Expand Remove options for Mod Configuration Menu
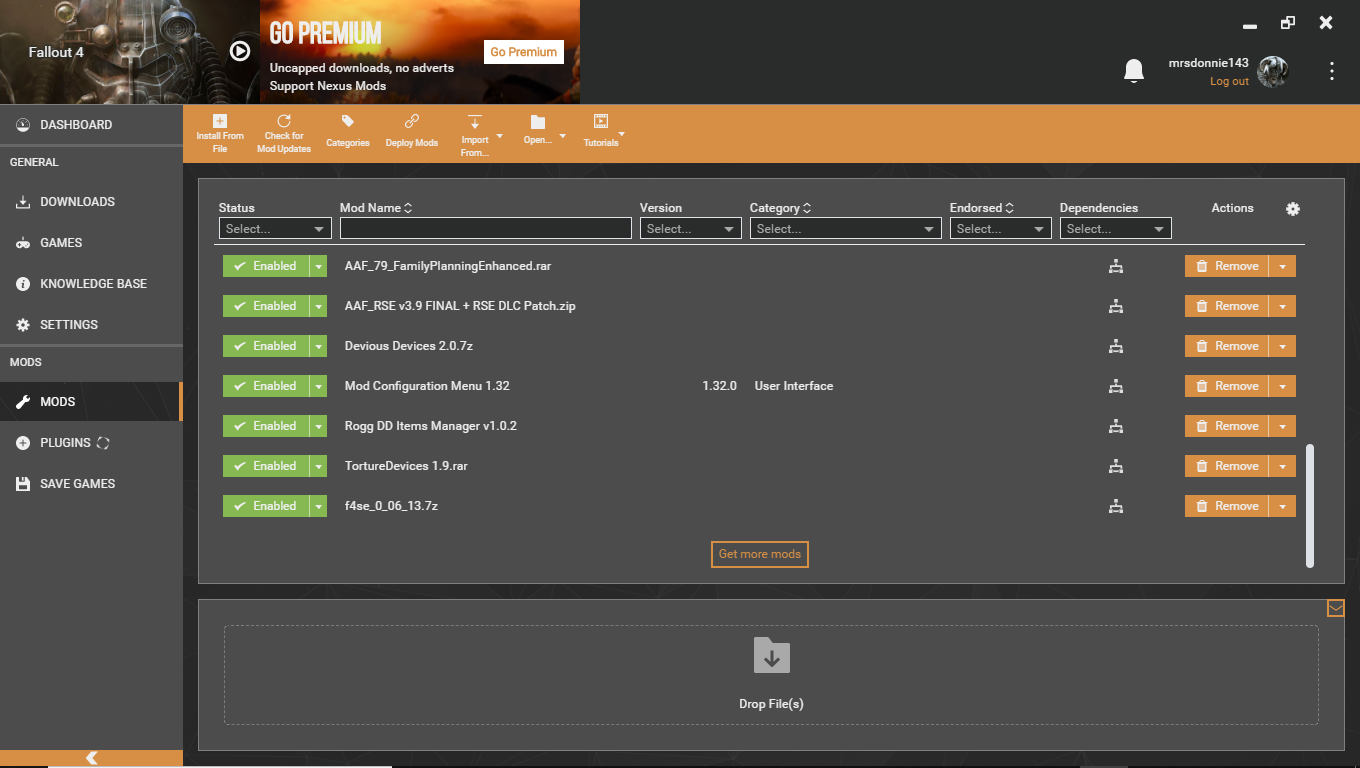The height and width of the screenshot is (768, 1360). point(1283,386)
